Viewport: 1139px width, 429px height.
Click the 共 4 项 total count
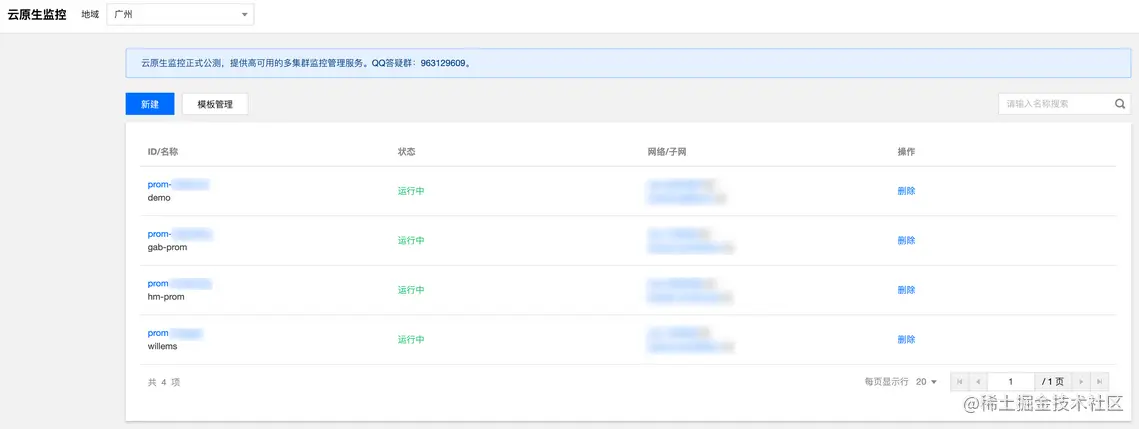point(163,382)
